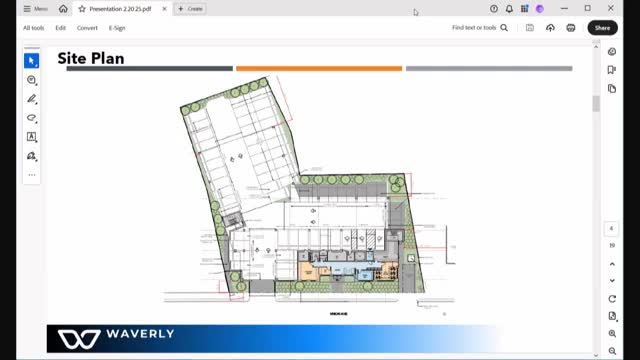Close the Presentation 2.20.25.pdf tab

(x=164, y=9)
